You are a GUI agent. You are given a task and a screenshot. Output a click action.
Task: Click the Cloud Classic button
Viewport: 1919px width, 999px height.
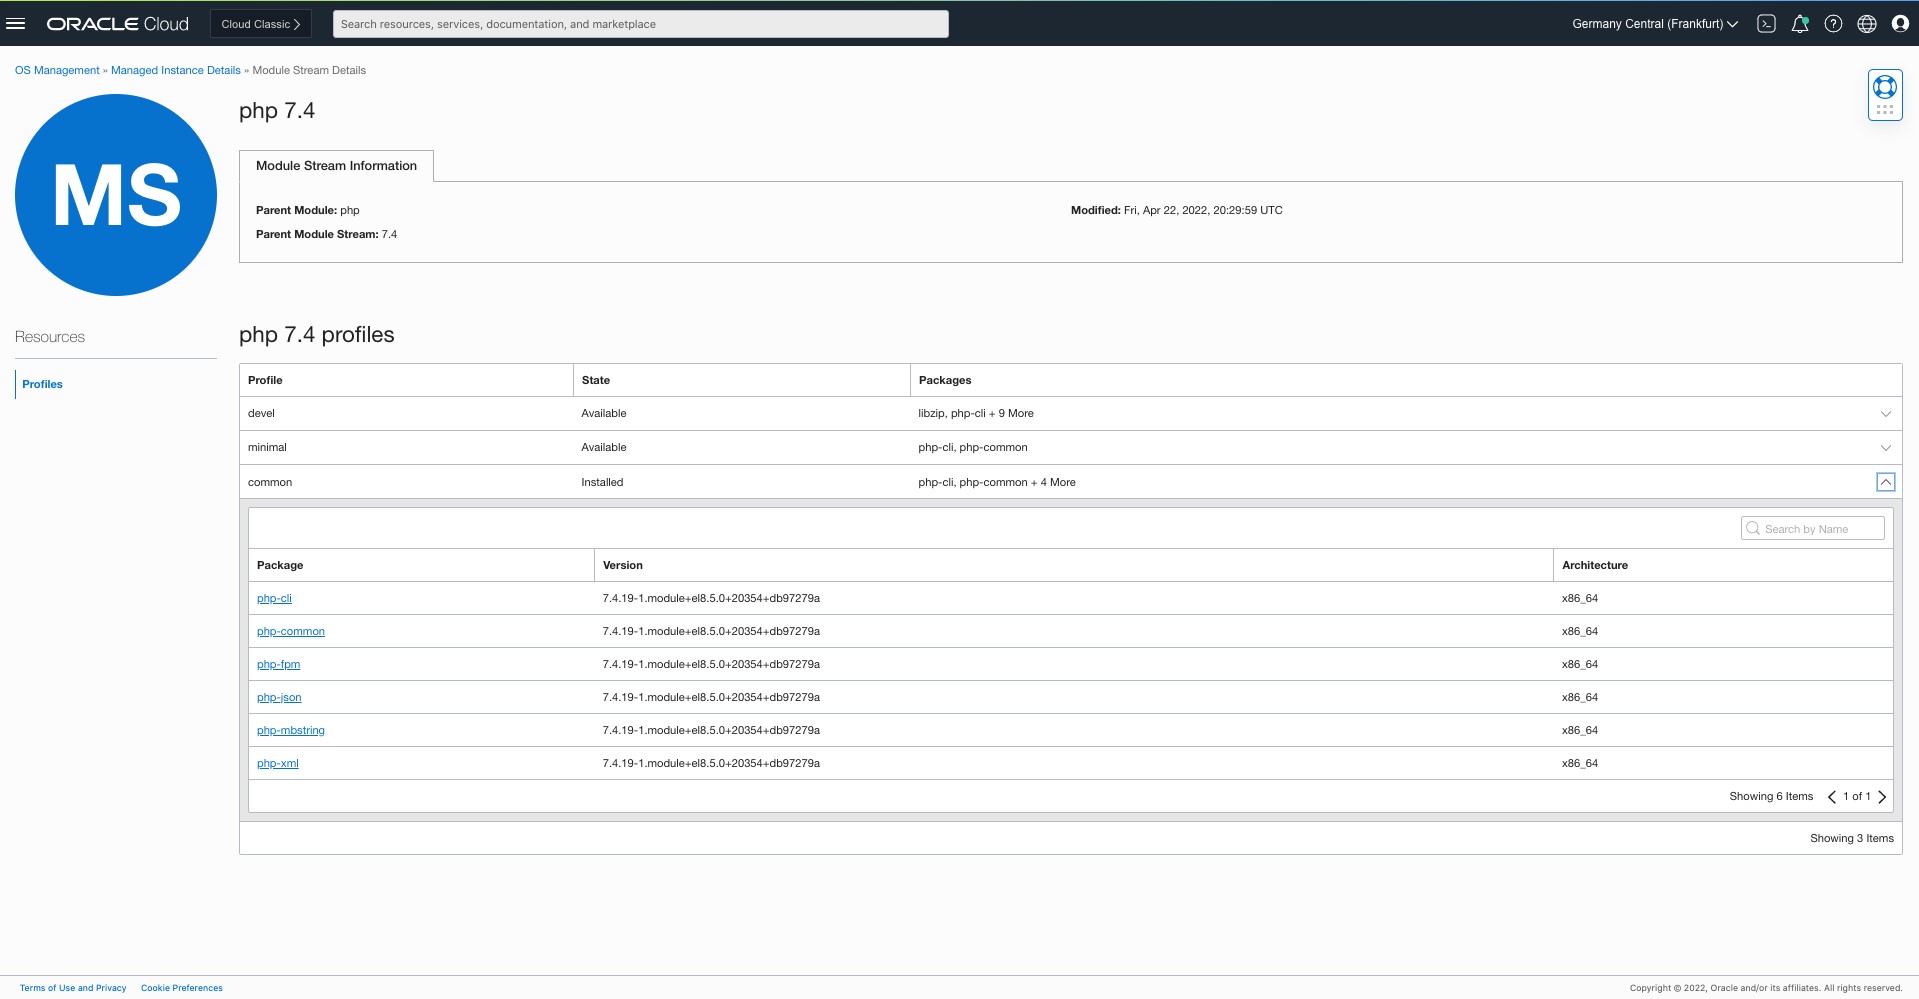[261, 24]
